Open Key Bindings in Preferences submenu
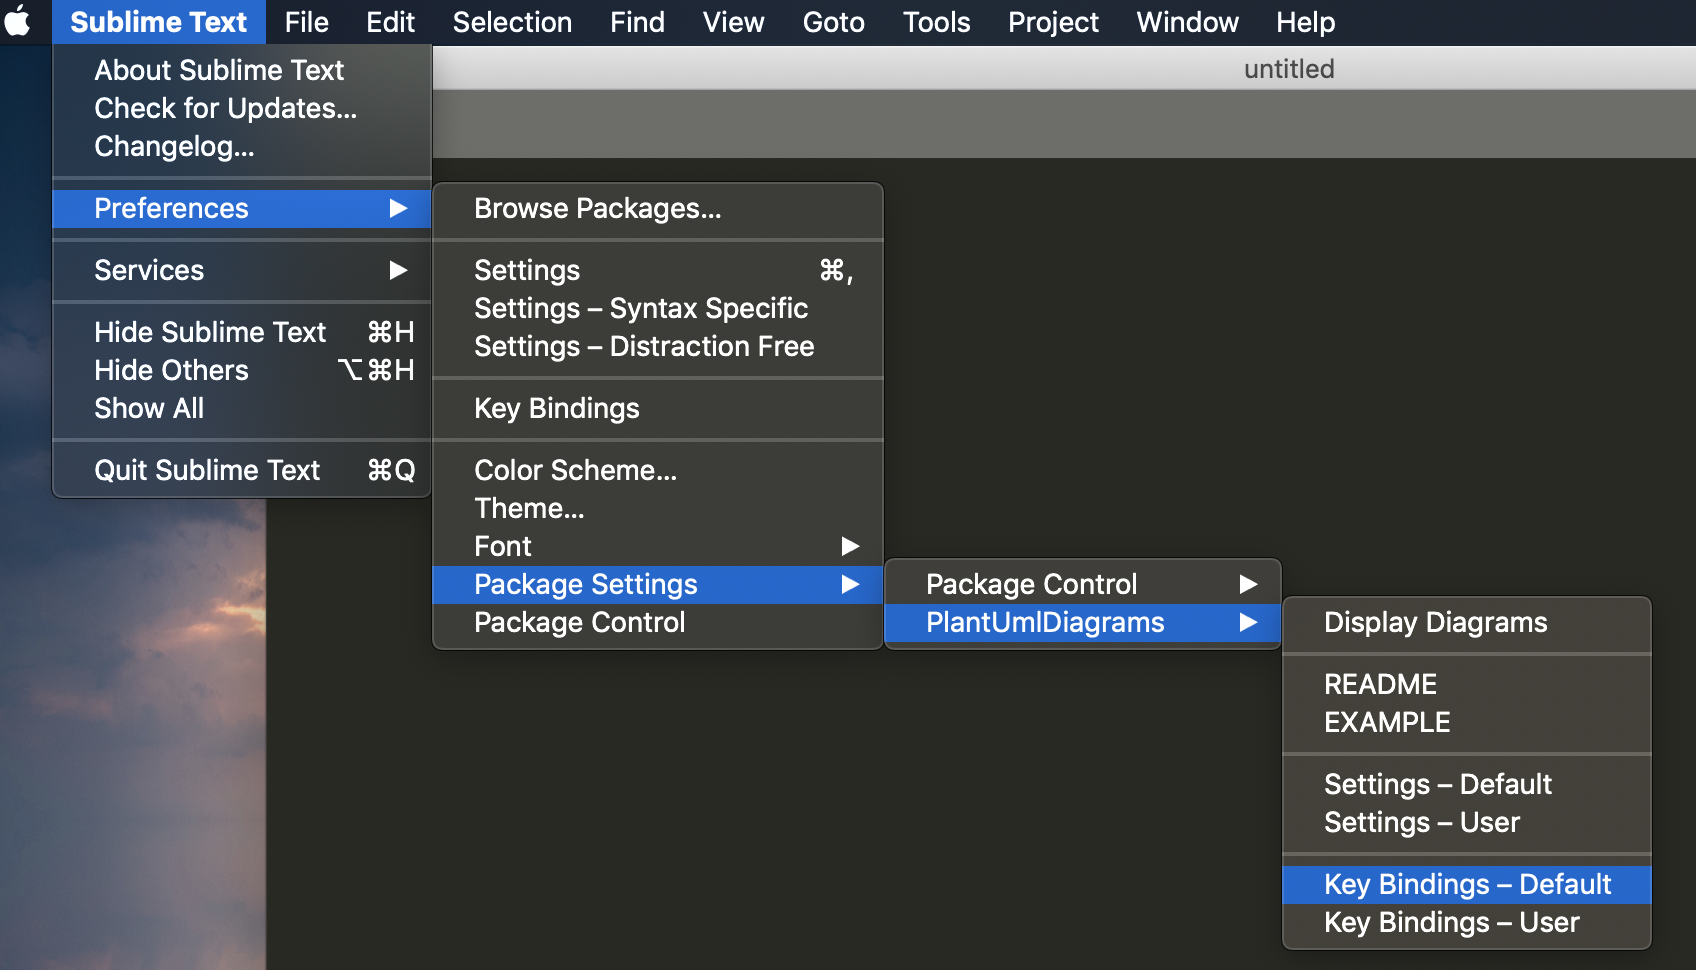 [556, 409]
